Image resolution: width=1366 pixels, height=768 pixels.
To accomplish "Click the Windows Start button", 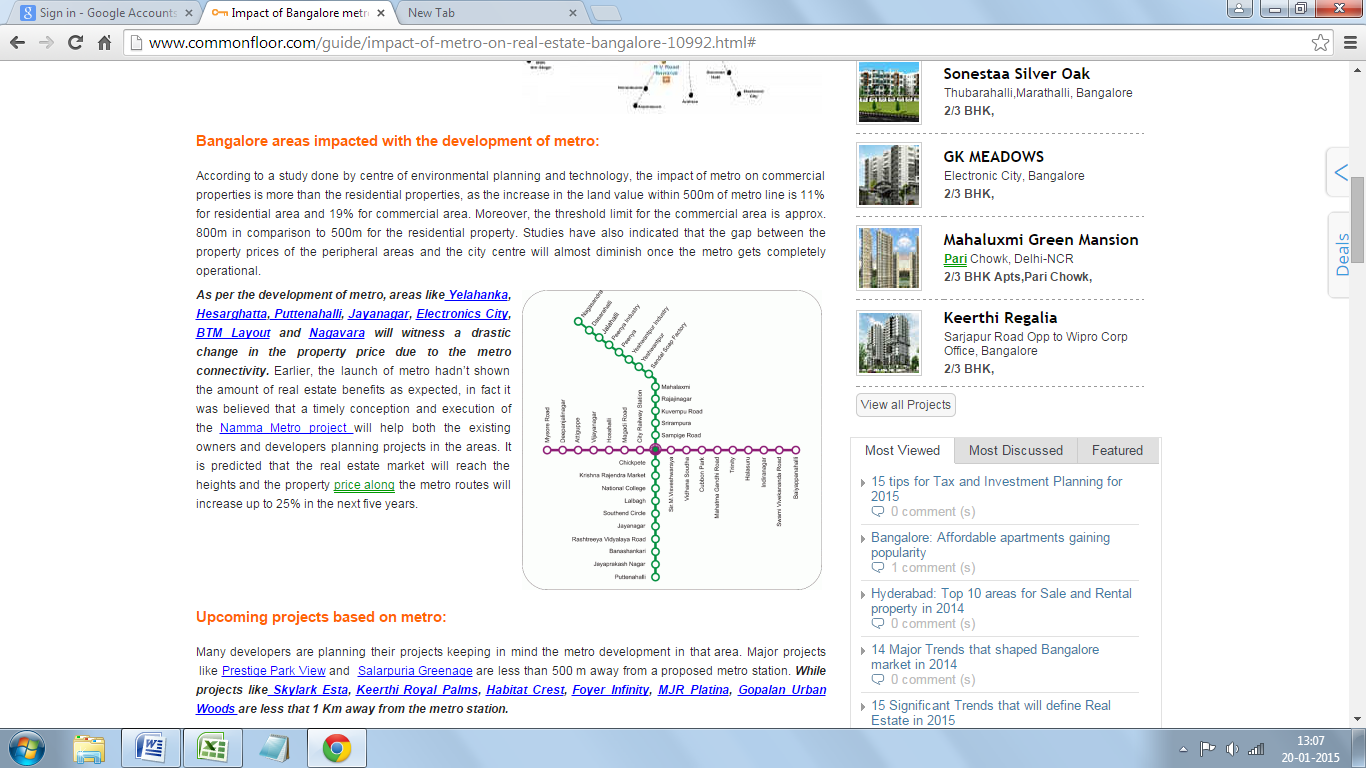I will (26, 748).
